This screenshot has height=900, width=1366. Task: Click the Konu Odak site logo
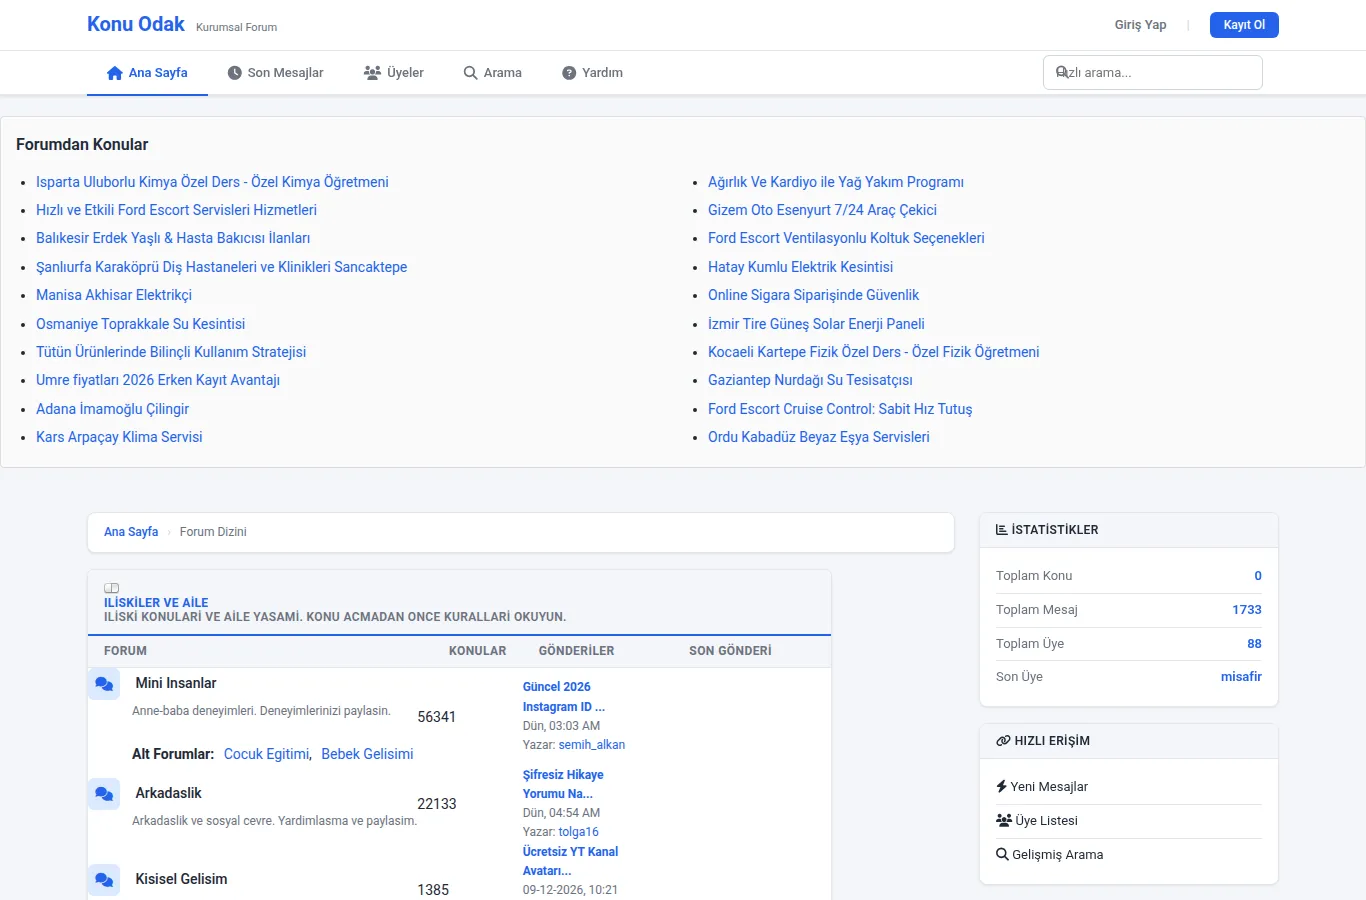coord(136,24)
